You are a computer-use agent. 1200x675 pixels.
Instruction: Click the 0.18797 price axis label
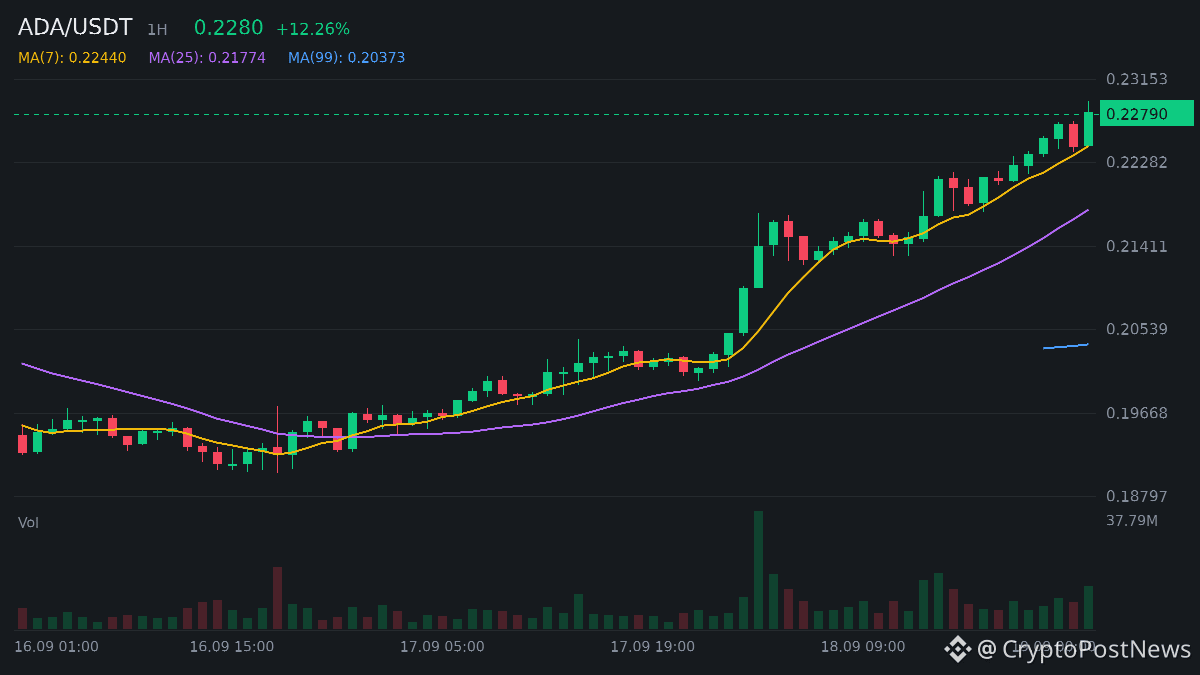(1137, 496)
